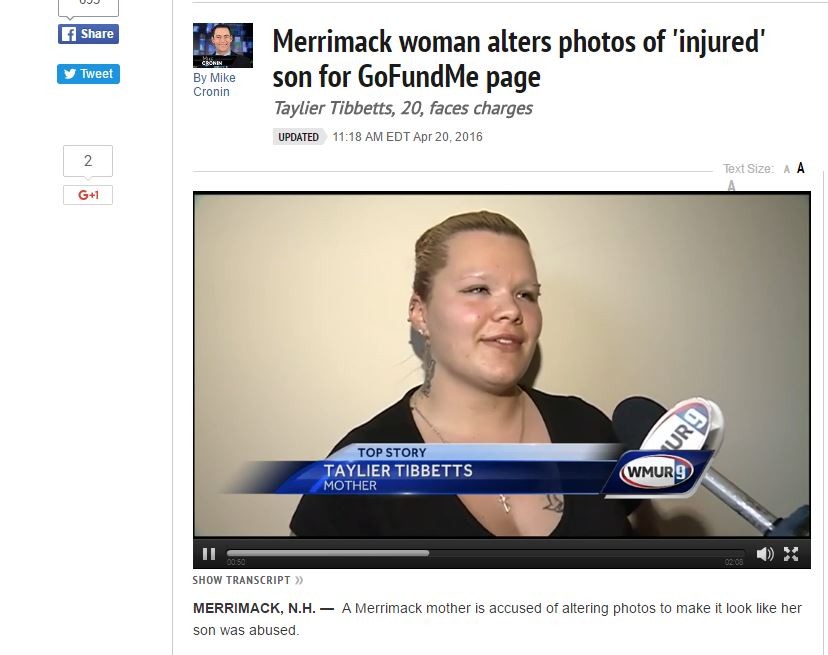Mute the video using the speaker icon

point(765,554)
